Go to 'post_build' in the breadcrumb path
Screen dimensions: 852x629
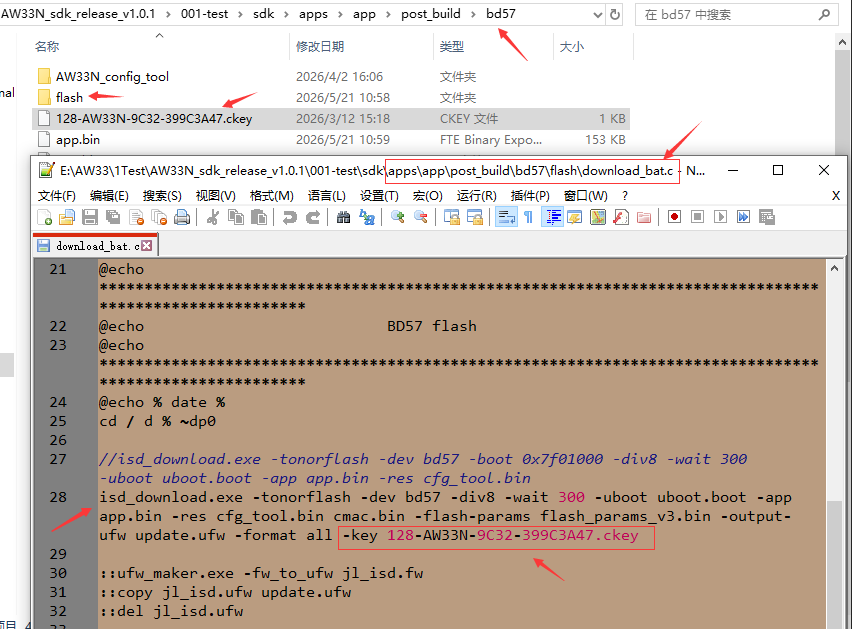coord(431,14)
